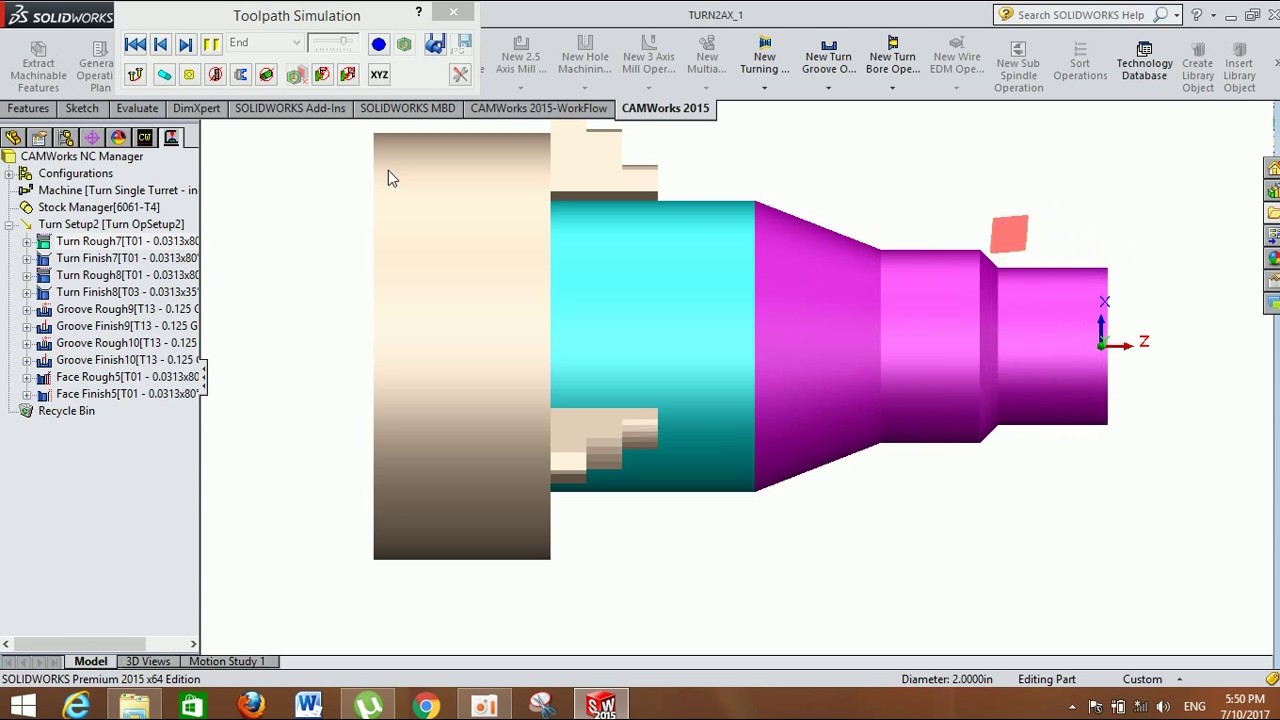The image size is (1280, 720).
Task: Click the blue circle simulation icon
Action: coord(378,44)
